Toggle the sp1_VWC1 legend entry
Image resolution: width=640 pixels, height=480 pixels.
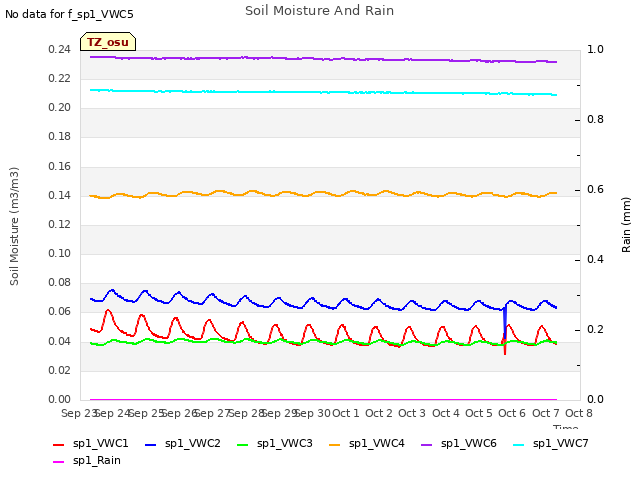[x=91, y=443]
